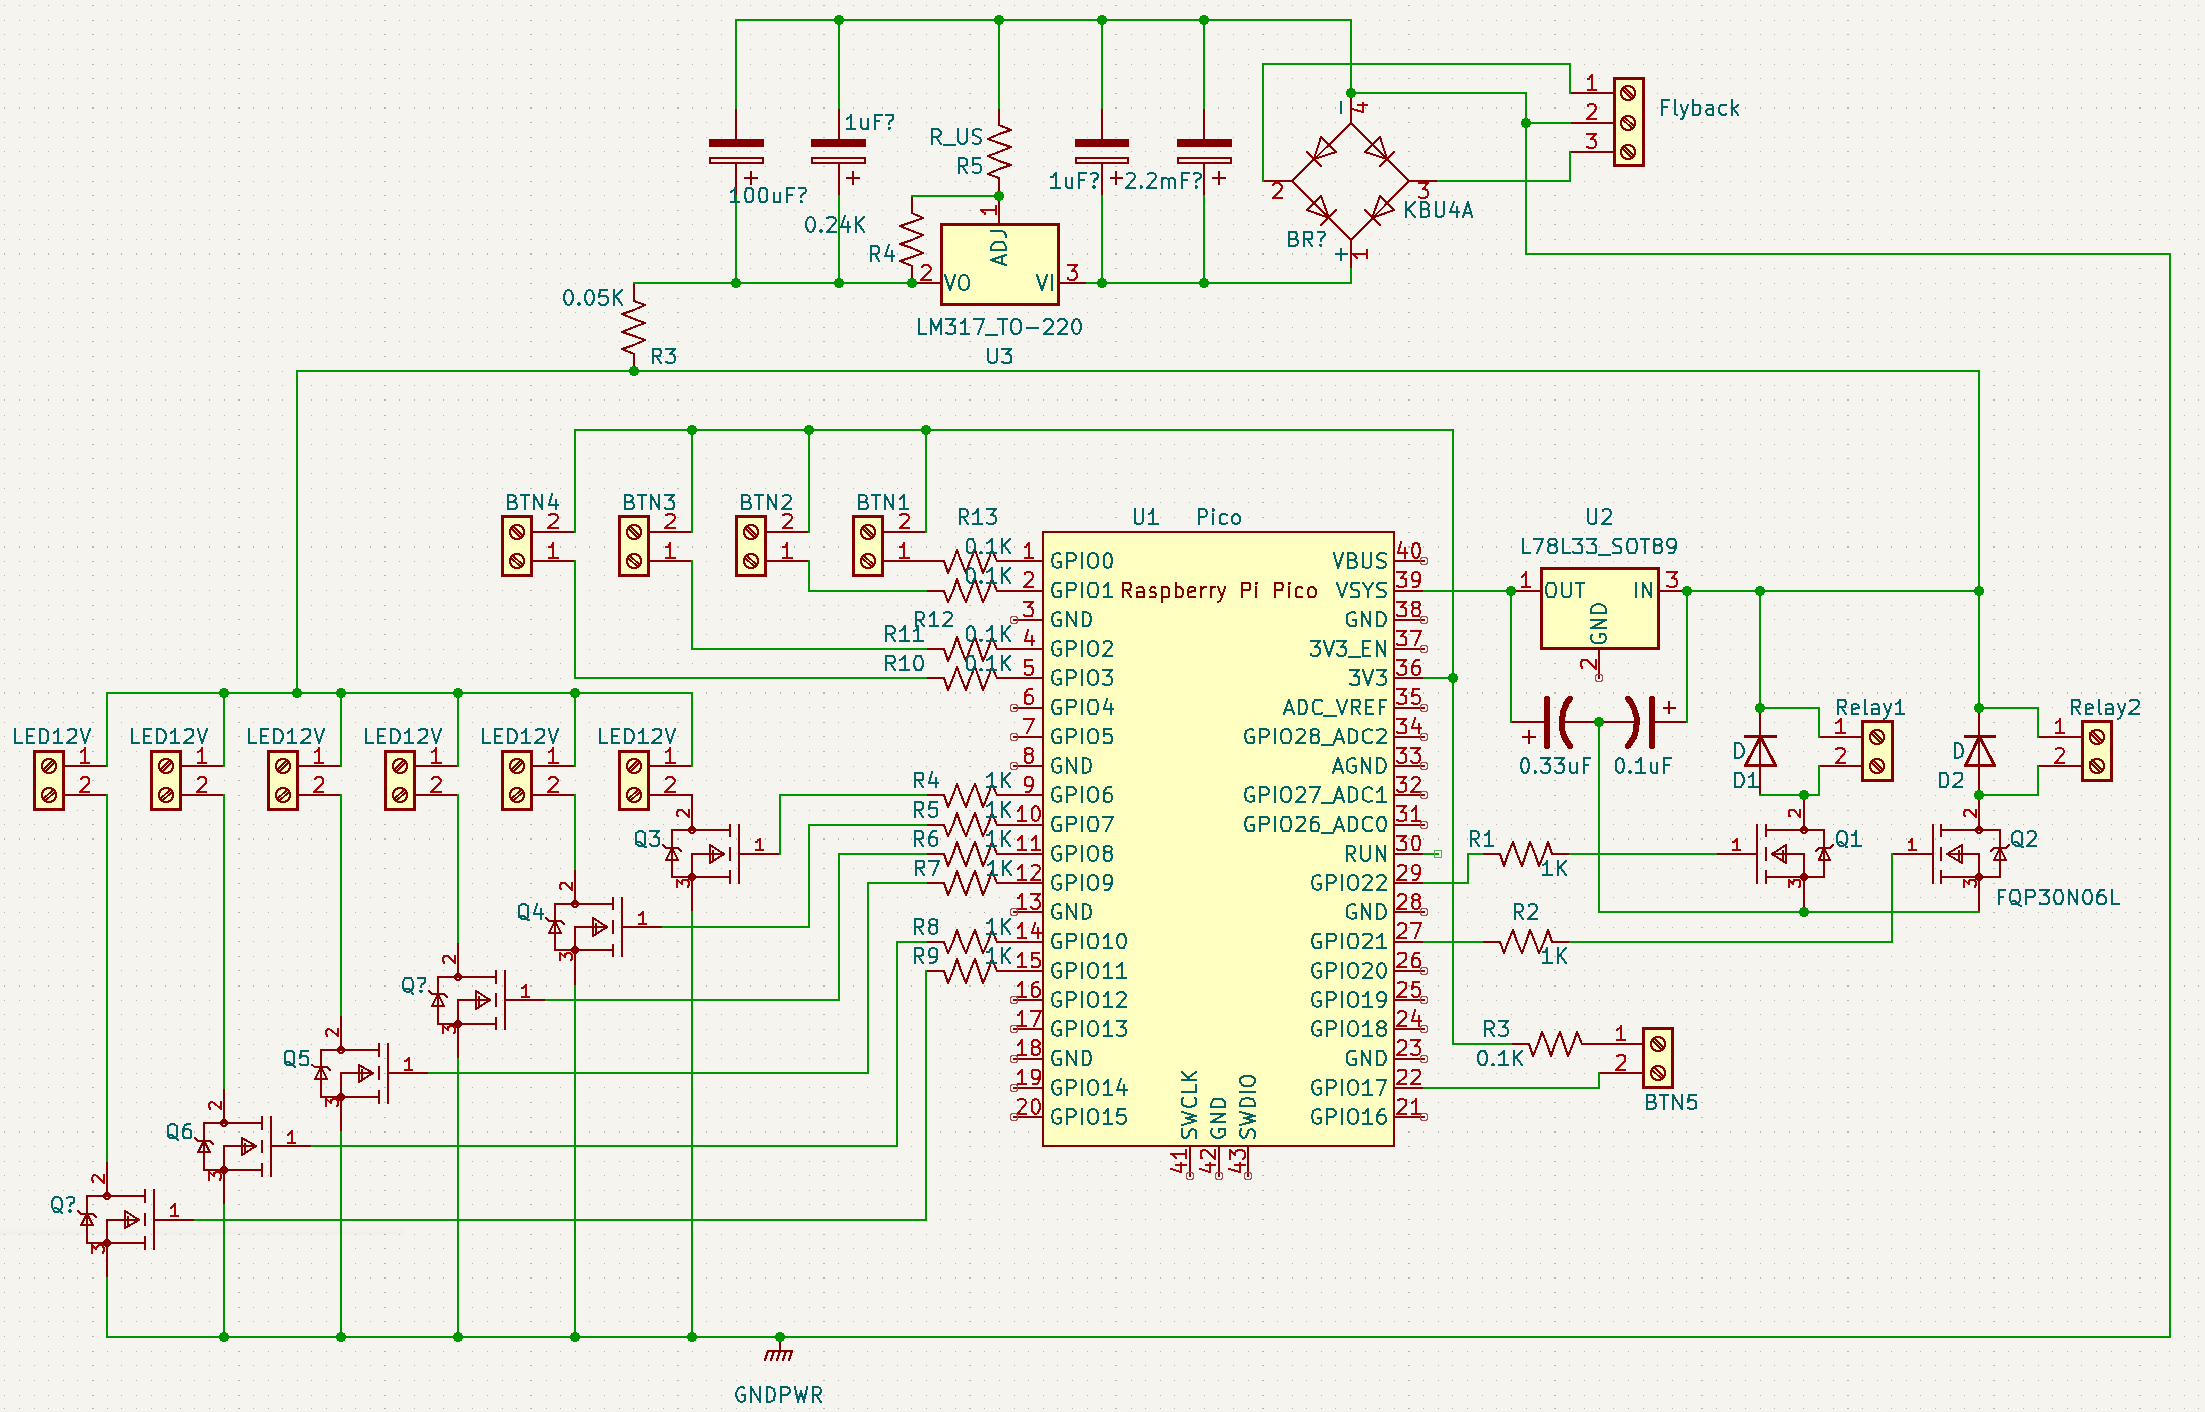Click the AGND pin label
Image resolution: width=2205 pixels, height=1412 pixels.
(x=1360, y=766)
